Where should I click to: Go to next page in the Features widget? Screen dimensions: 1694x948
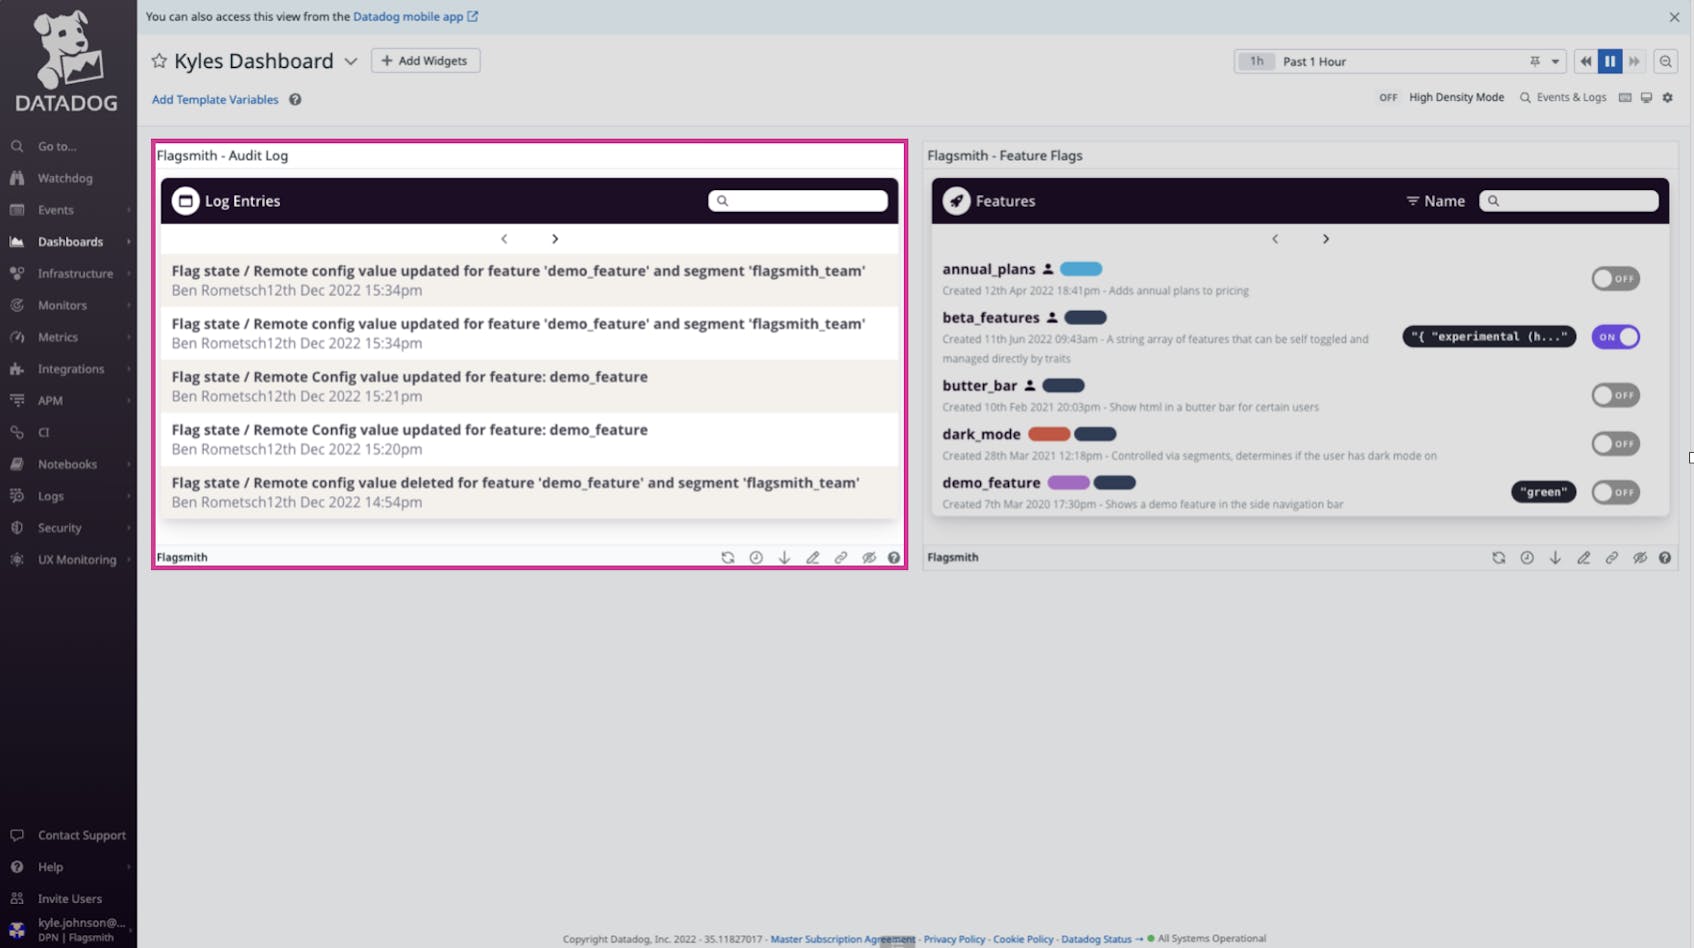pos(1326,239)
